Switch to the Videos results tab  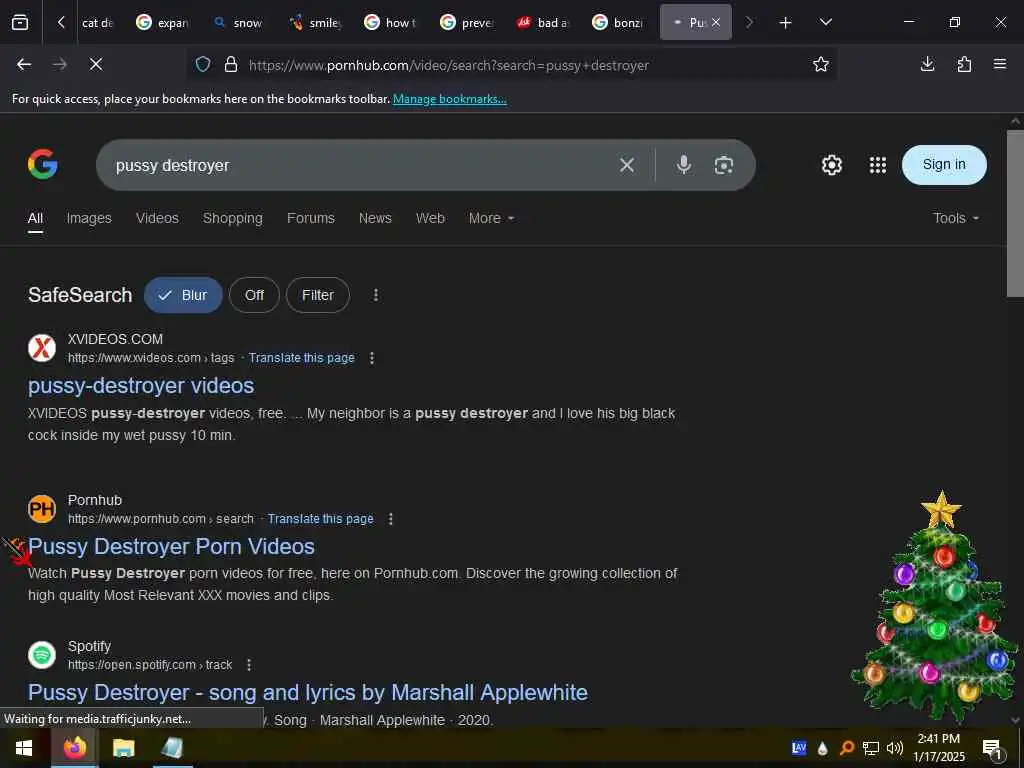click(x=157, y=218)
